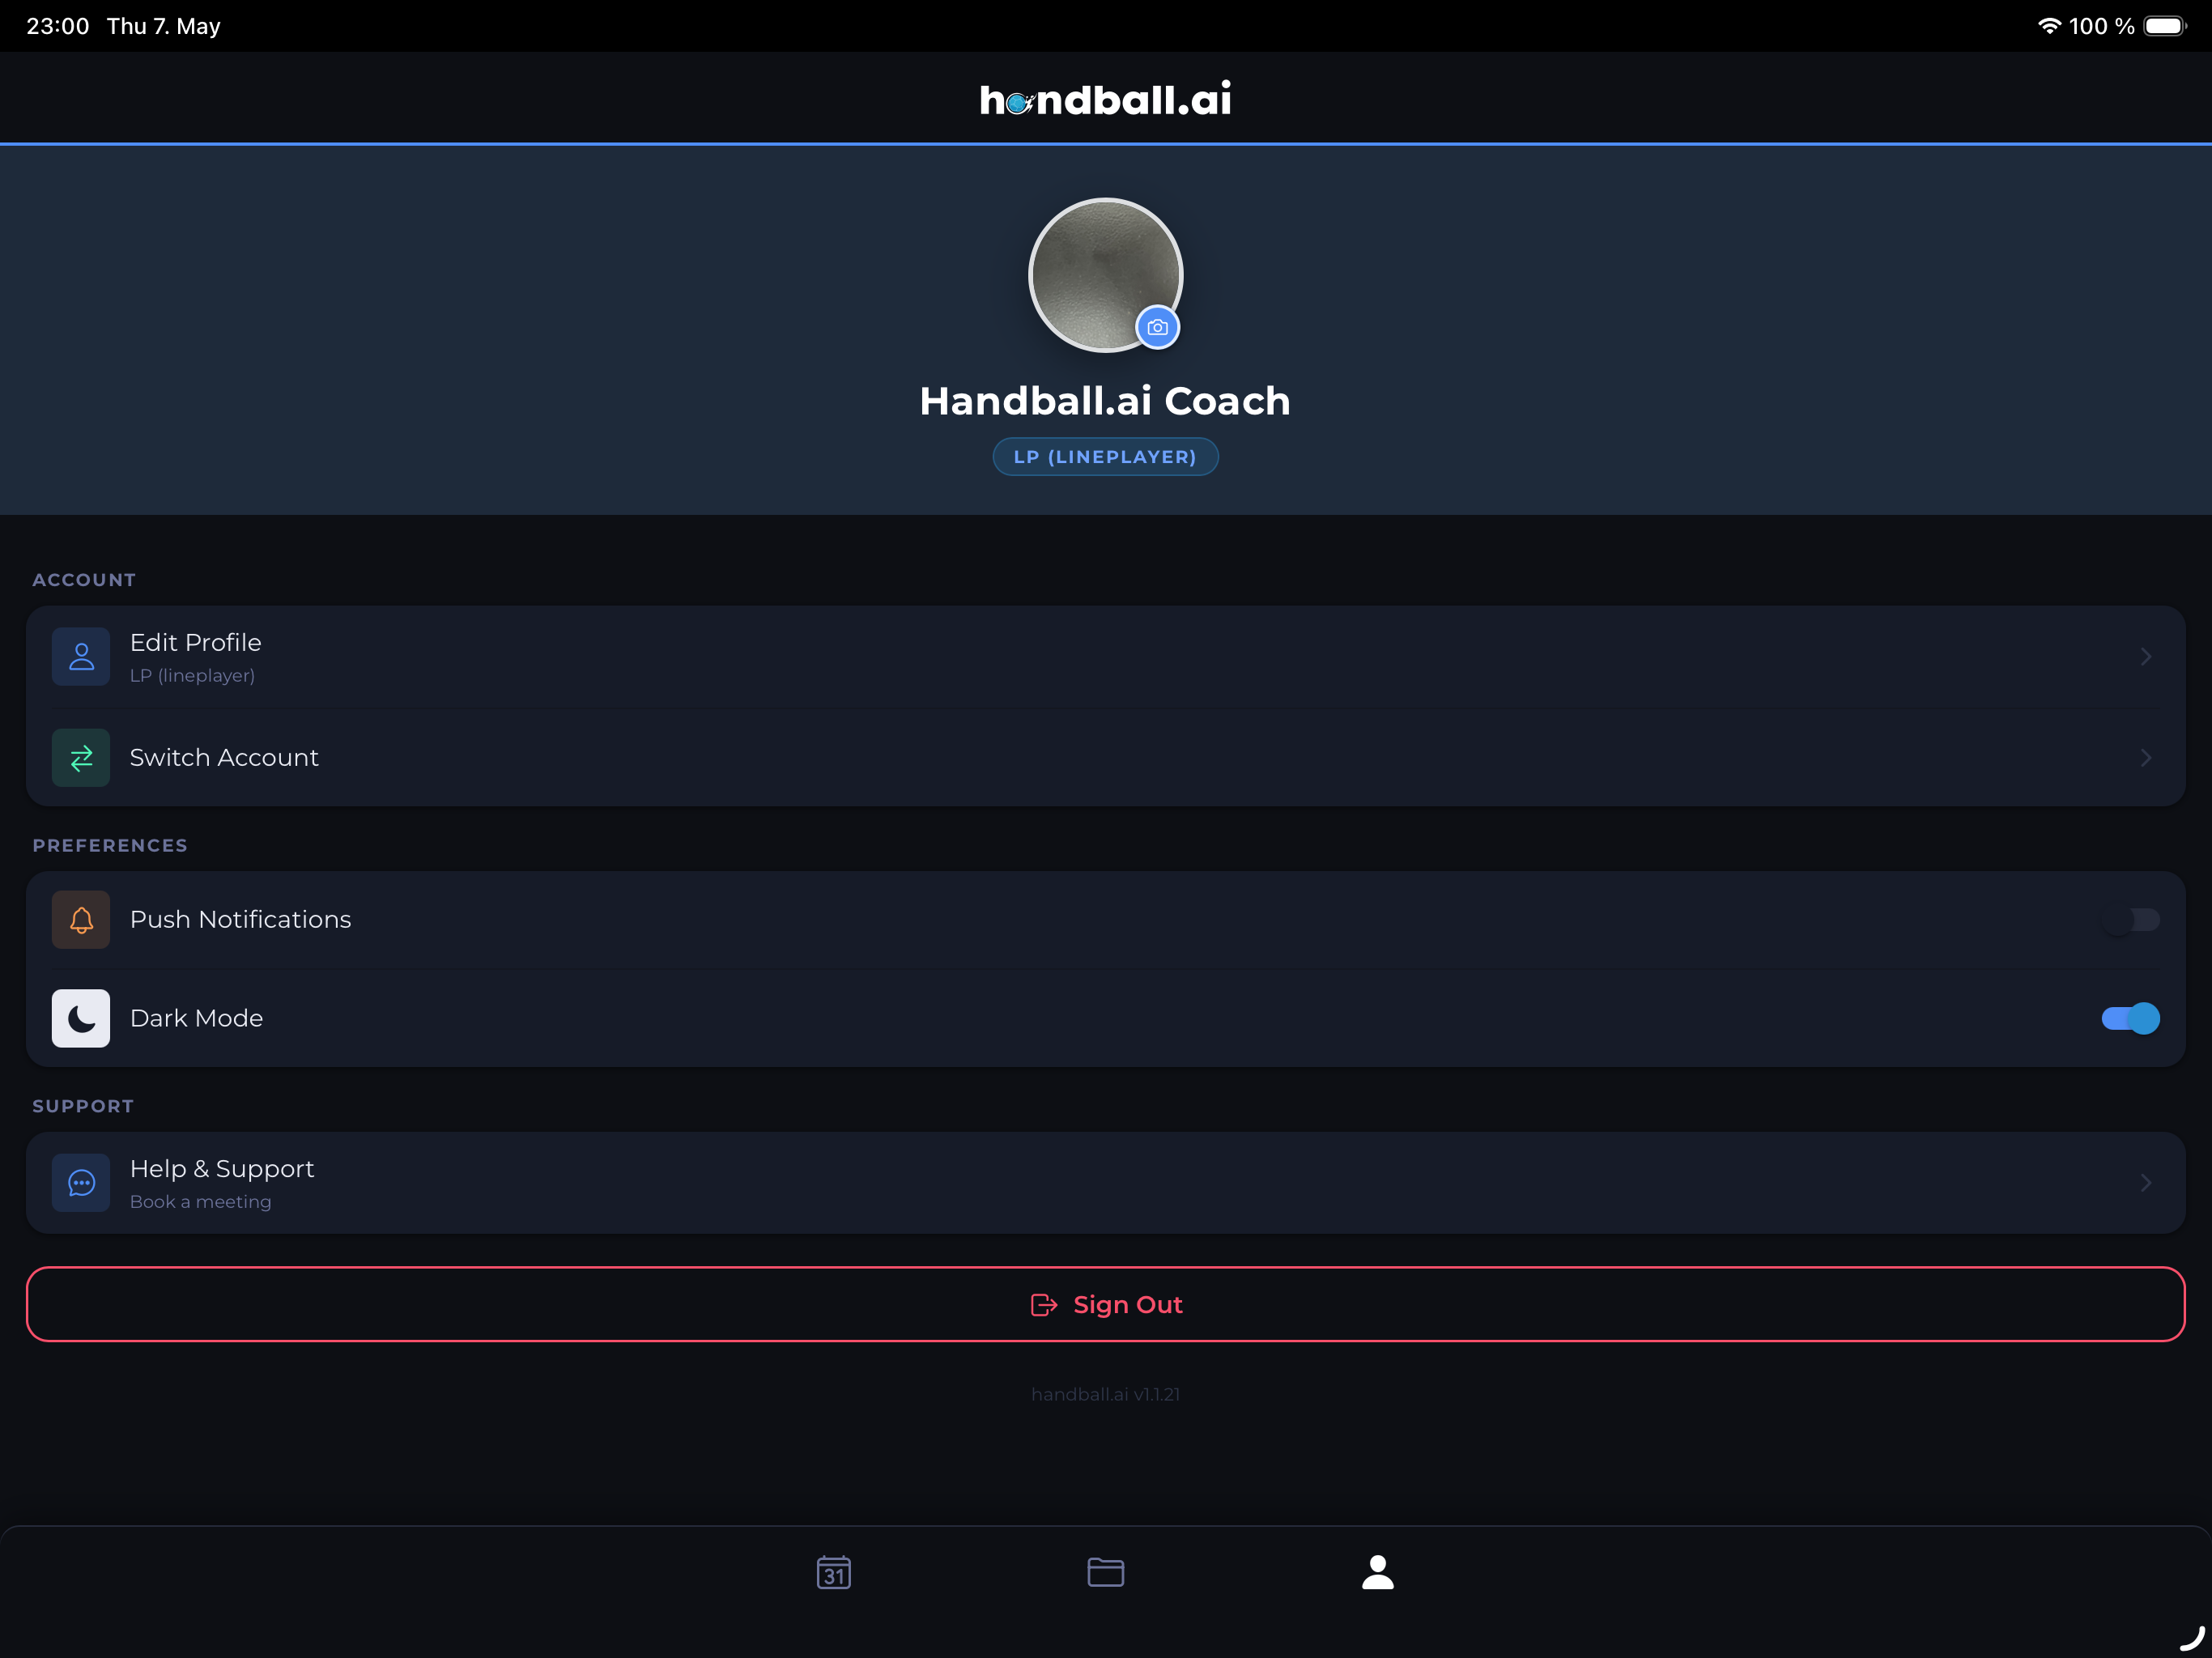Click the Push Notifications label
Viewport: 2212px width, 1658px height.
241,920
